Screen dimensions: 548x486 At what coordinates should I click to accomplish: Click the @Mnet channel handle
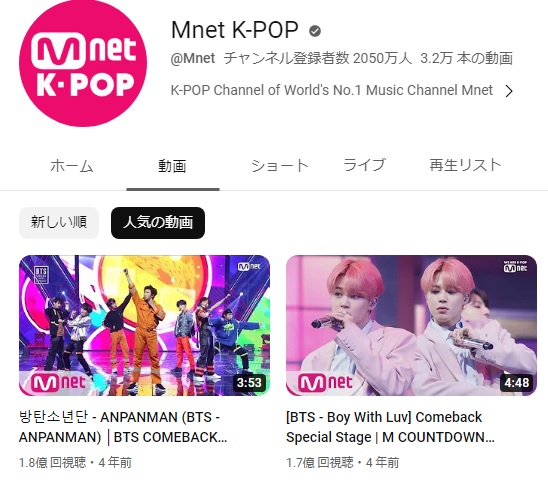point(193,58)
